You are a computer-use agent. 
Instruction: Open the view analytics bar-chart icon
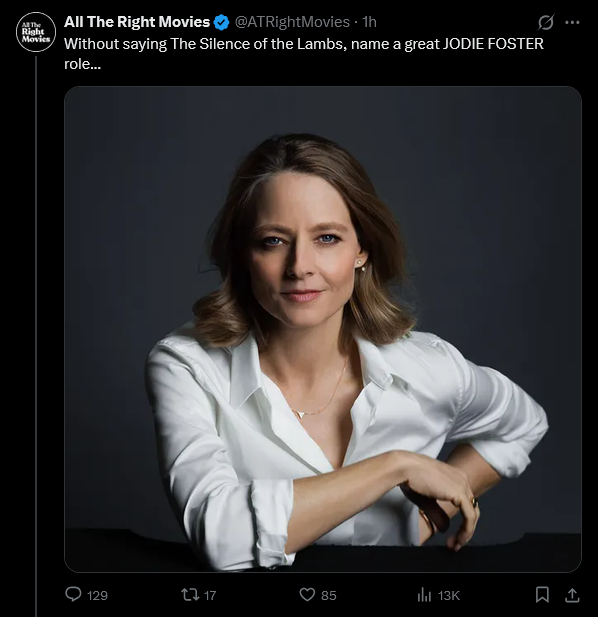(424, 595)
